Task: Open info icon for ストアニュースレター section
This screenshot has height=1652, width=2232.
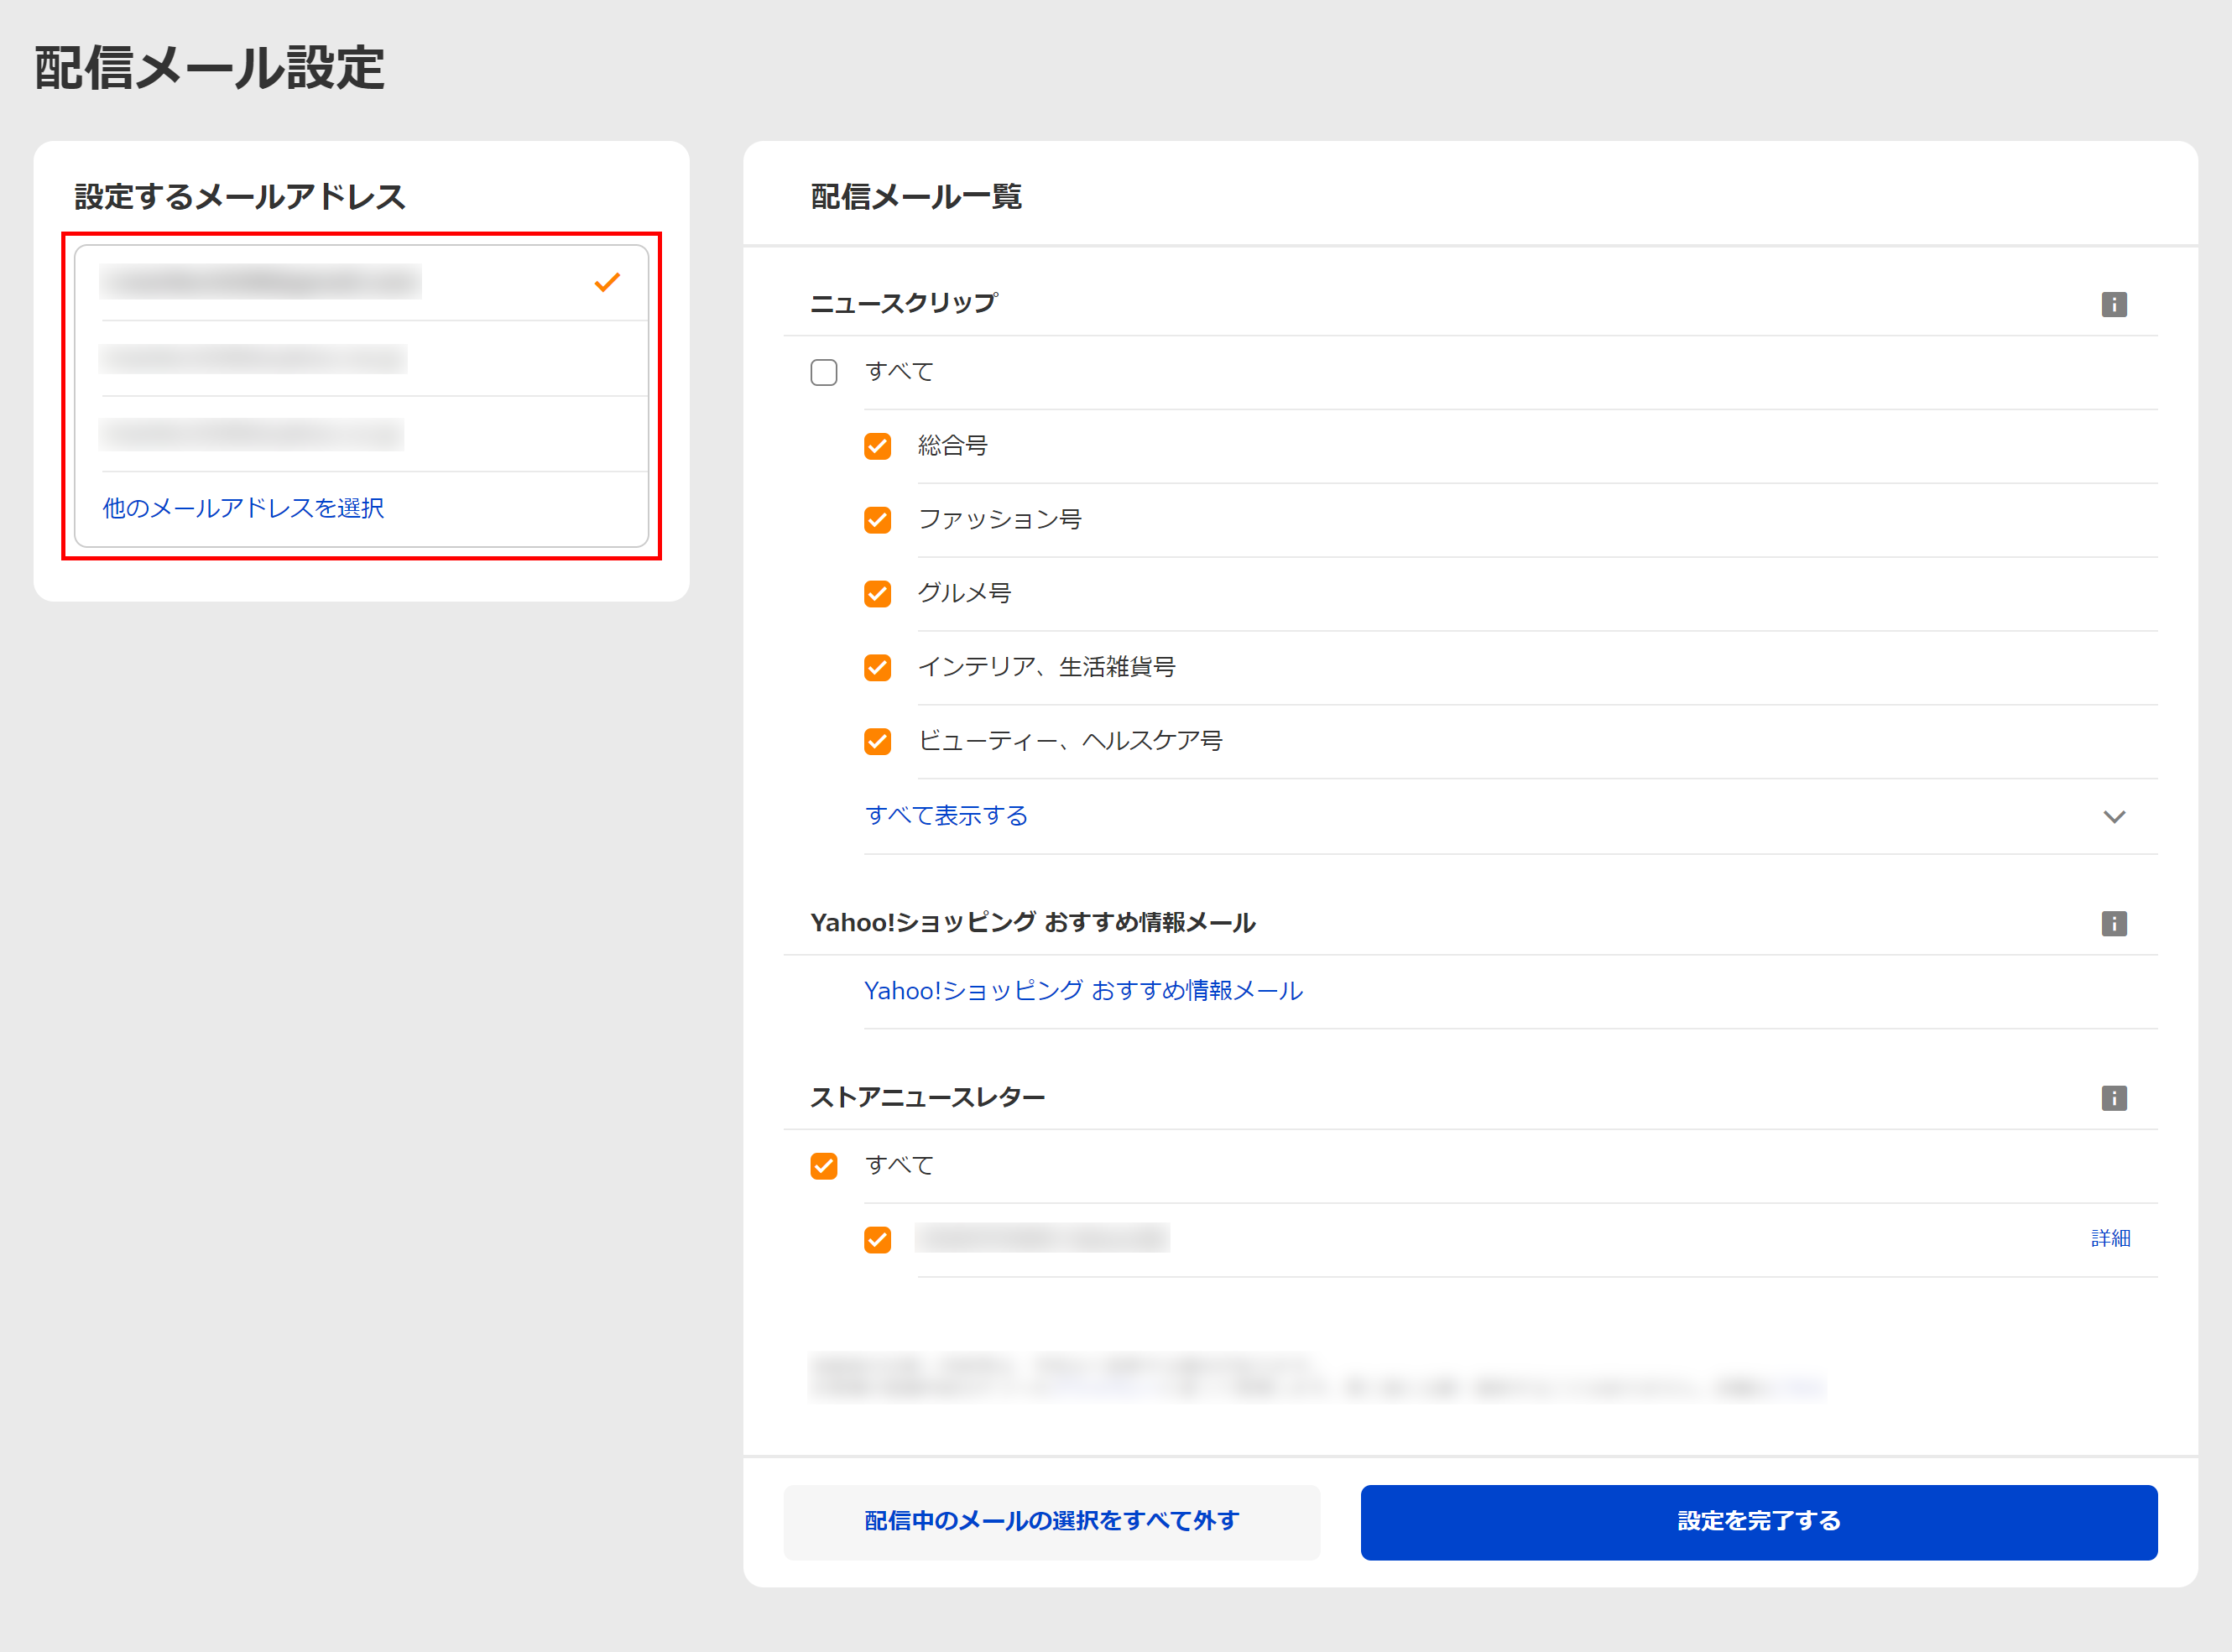Action: point(2114,1098)
